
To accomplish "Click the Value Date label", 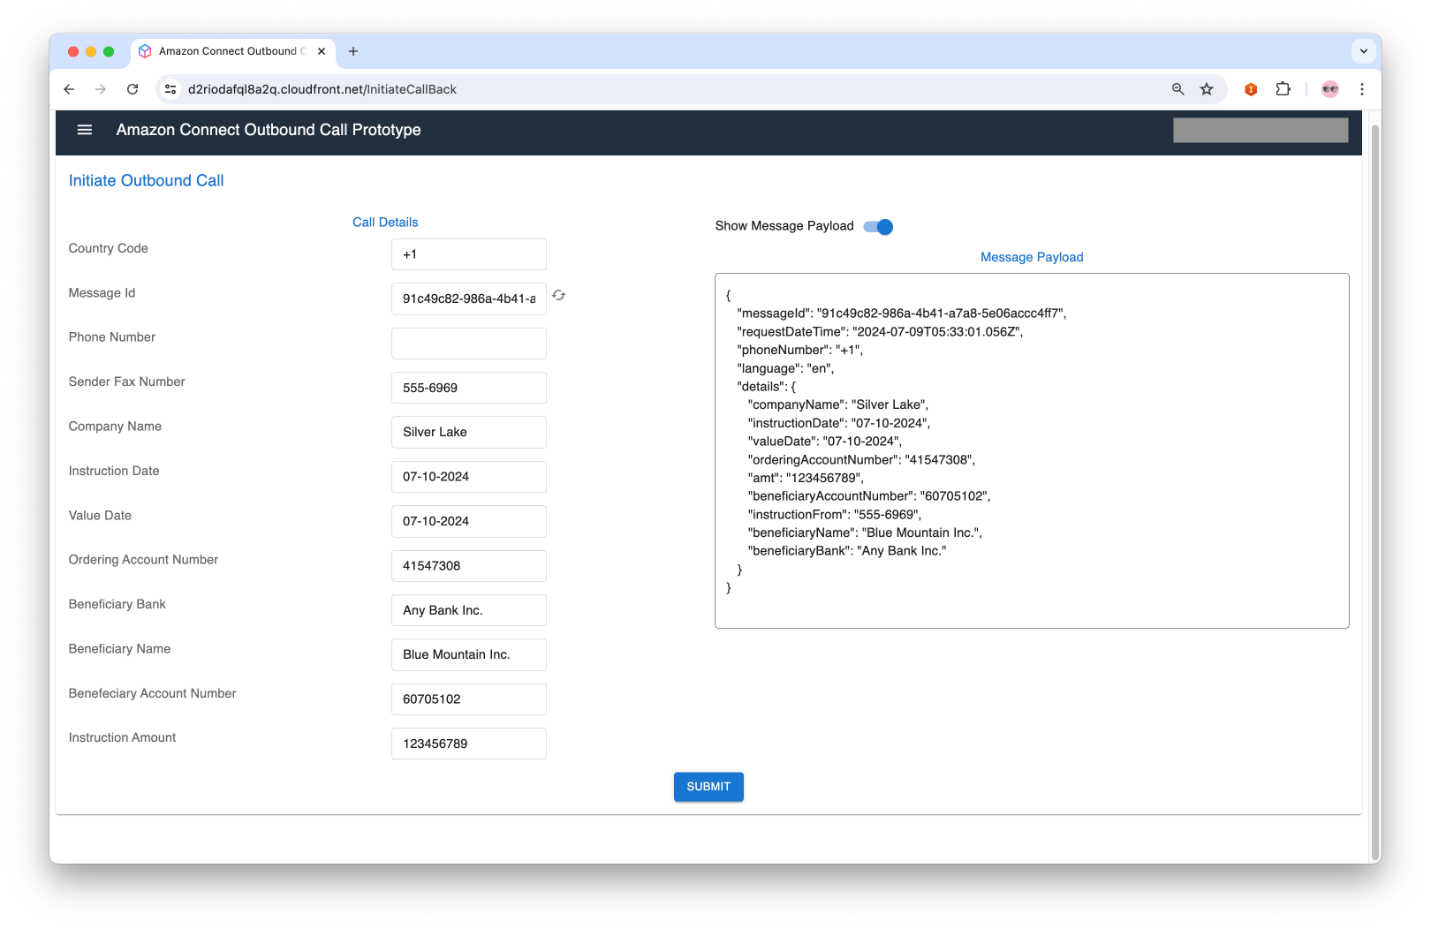I will (100, 515).
